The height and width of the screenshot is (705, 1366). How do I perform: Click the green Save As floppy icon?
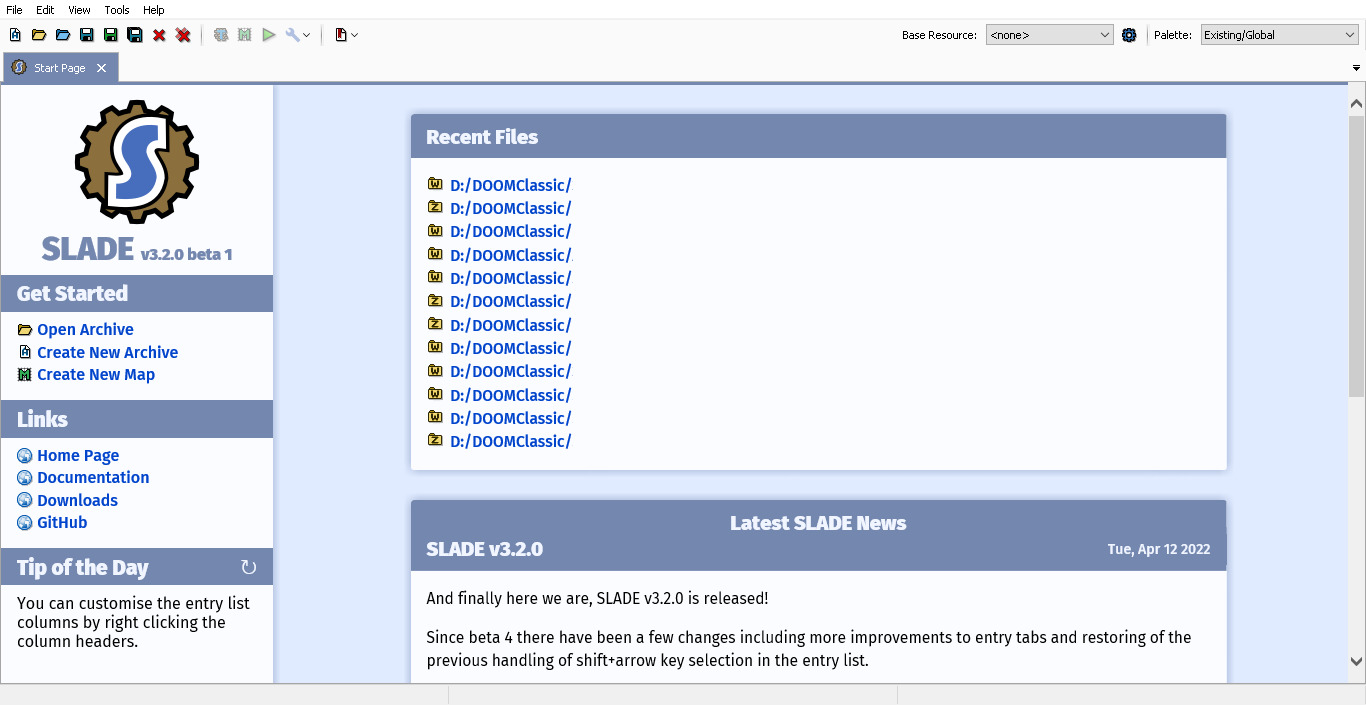pyautogui.click(x=111, y=35)
